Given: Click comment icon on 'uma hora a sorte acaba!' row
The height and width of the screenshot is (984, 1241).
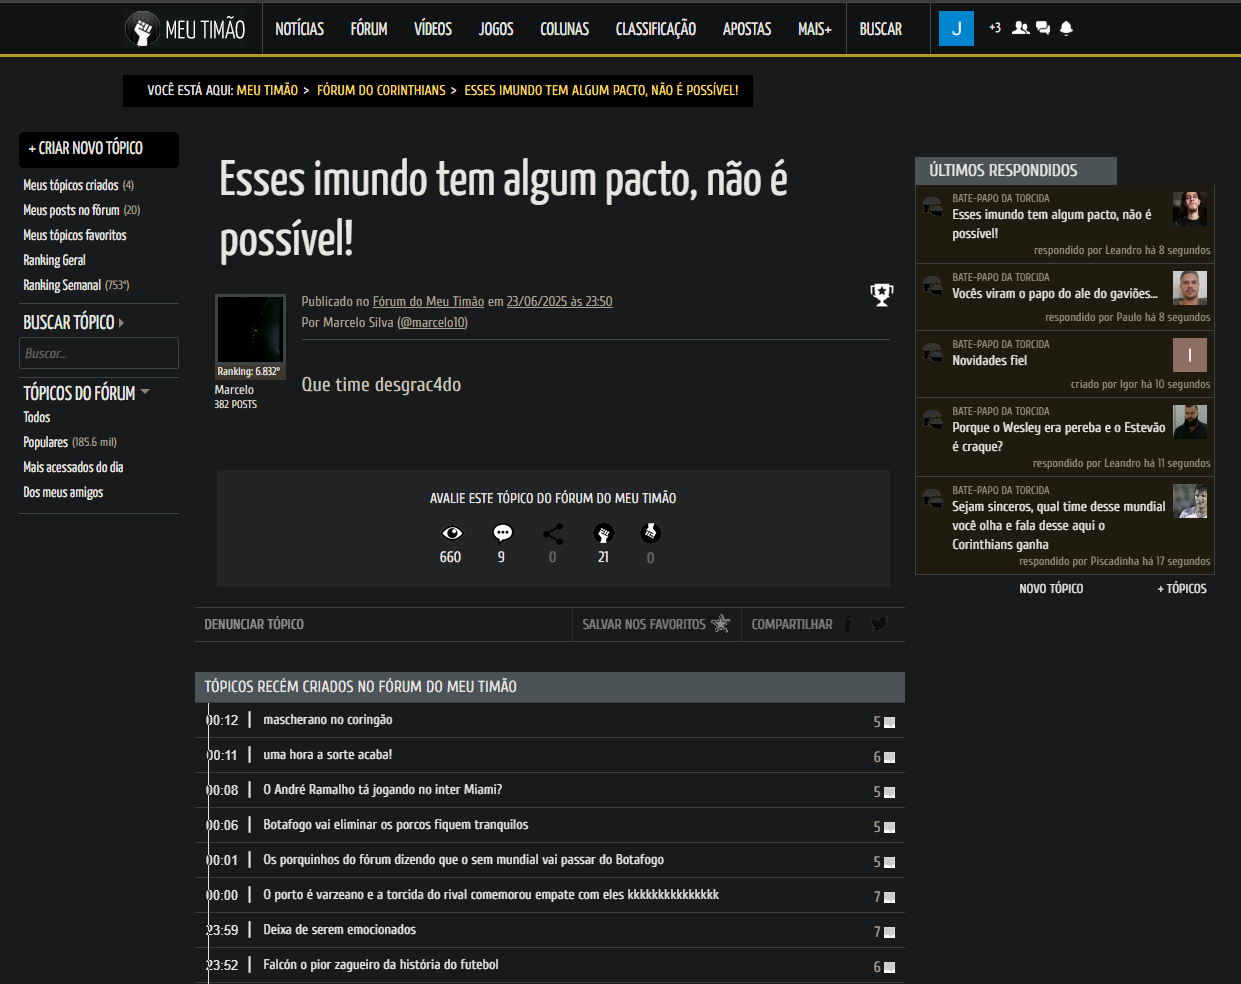Looking at the screenshot, I should [x=889, y=757].
